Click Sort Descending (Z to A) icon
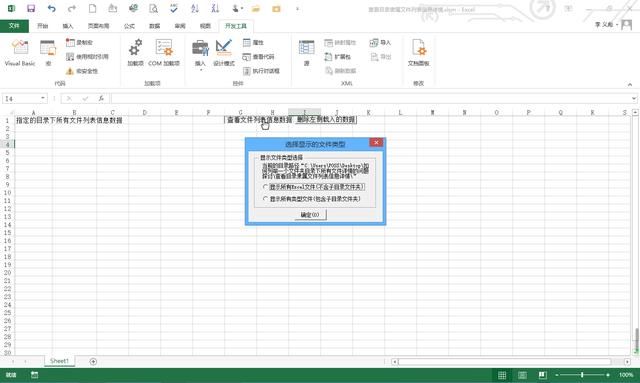 coord(215,9)
